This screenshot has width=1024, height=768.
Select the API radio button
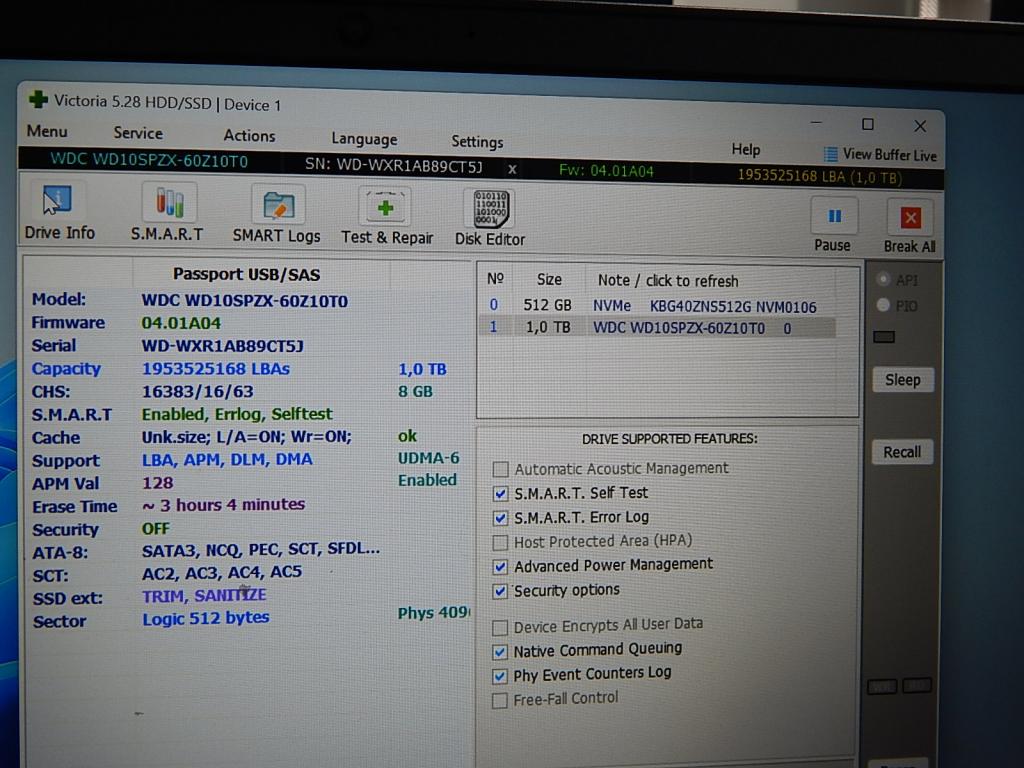884,280
